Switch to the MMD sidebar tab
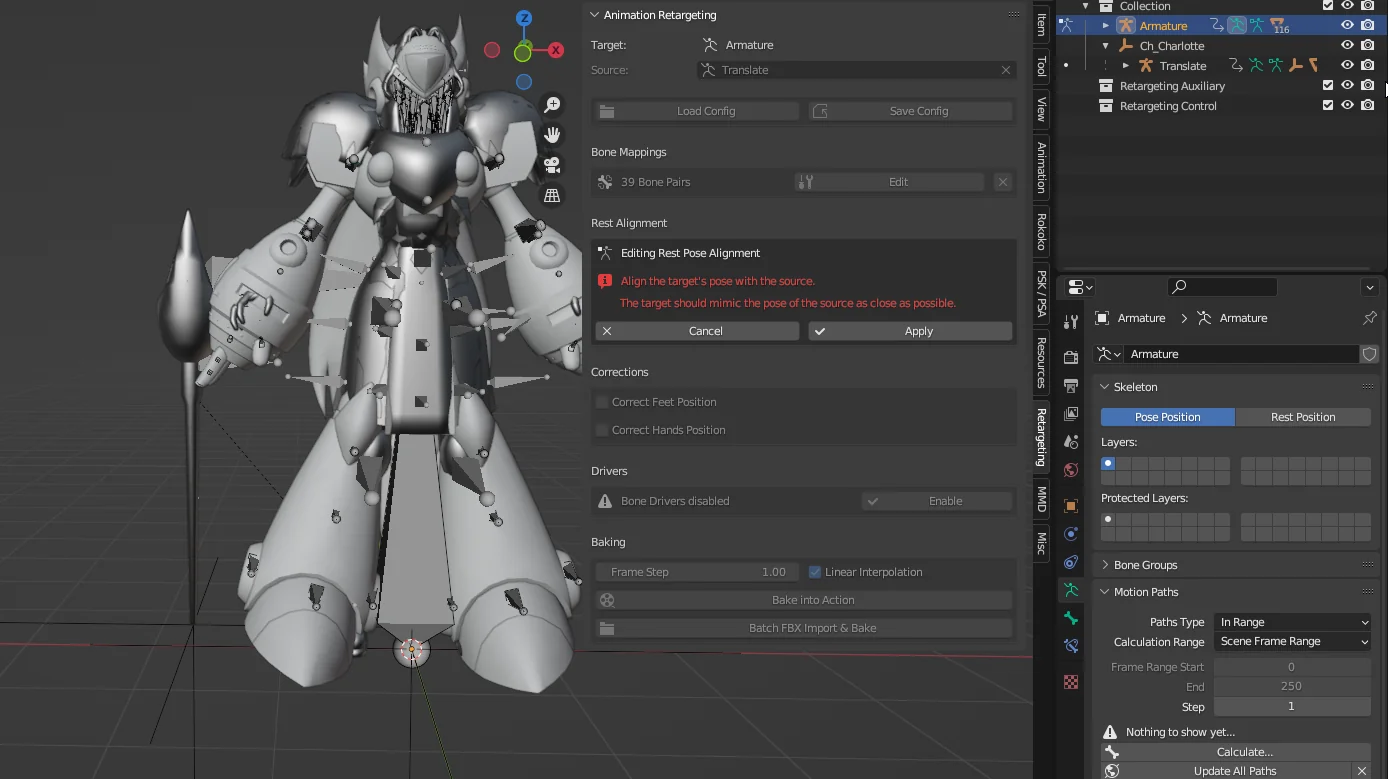Viewport: 1388px width, 779px height. [x=1041, y=499]
